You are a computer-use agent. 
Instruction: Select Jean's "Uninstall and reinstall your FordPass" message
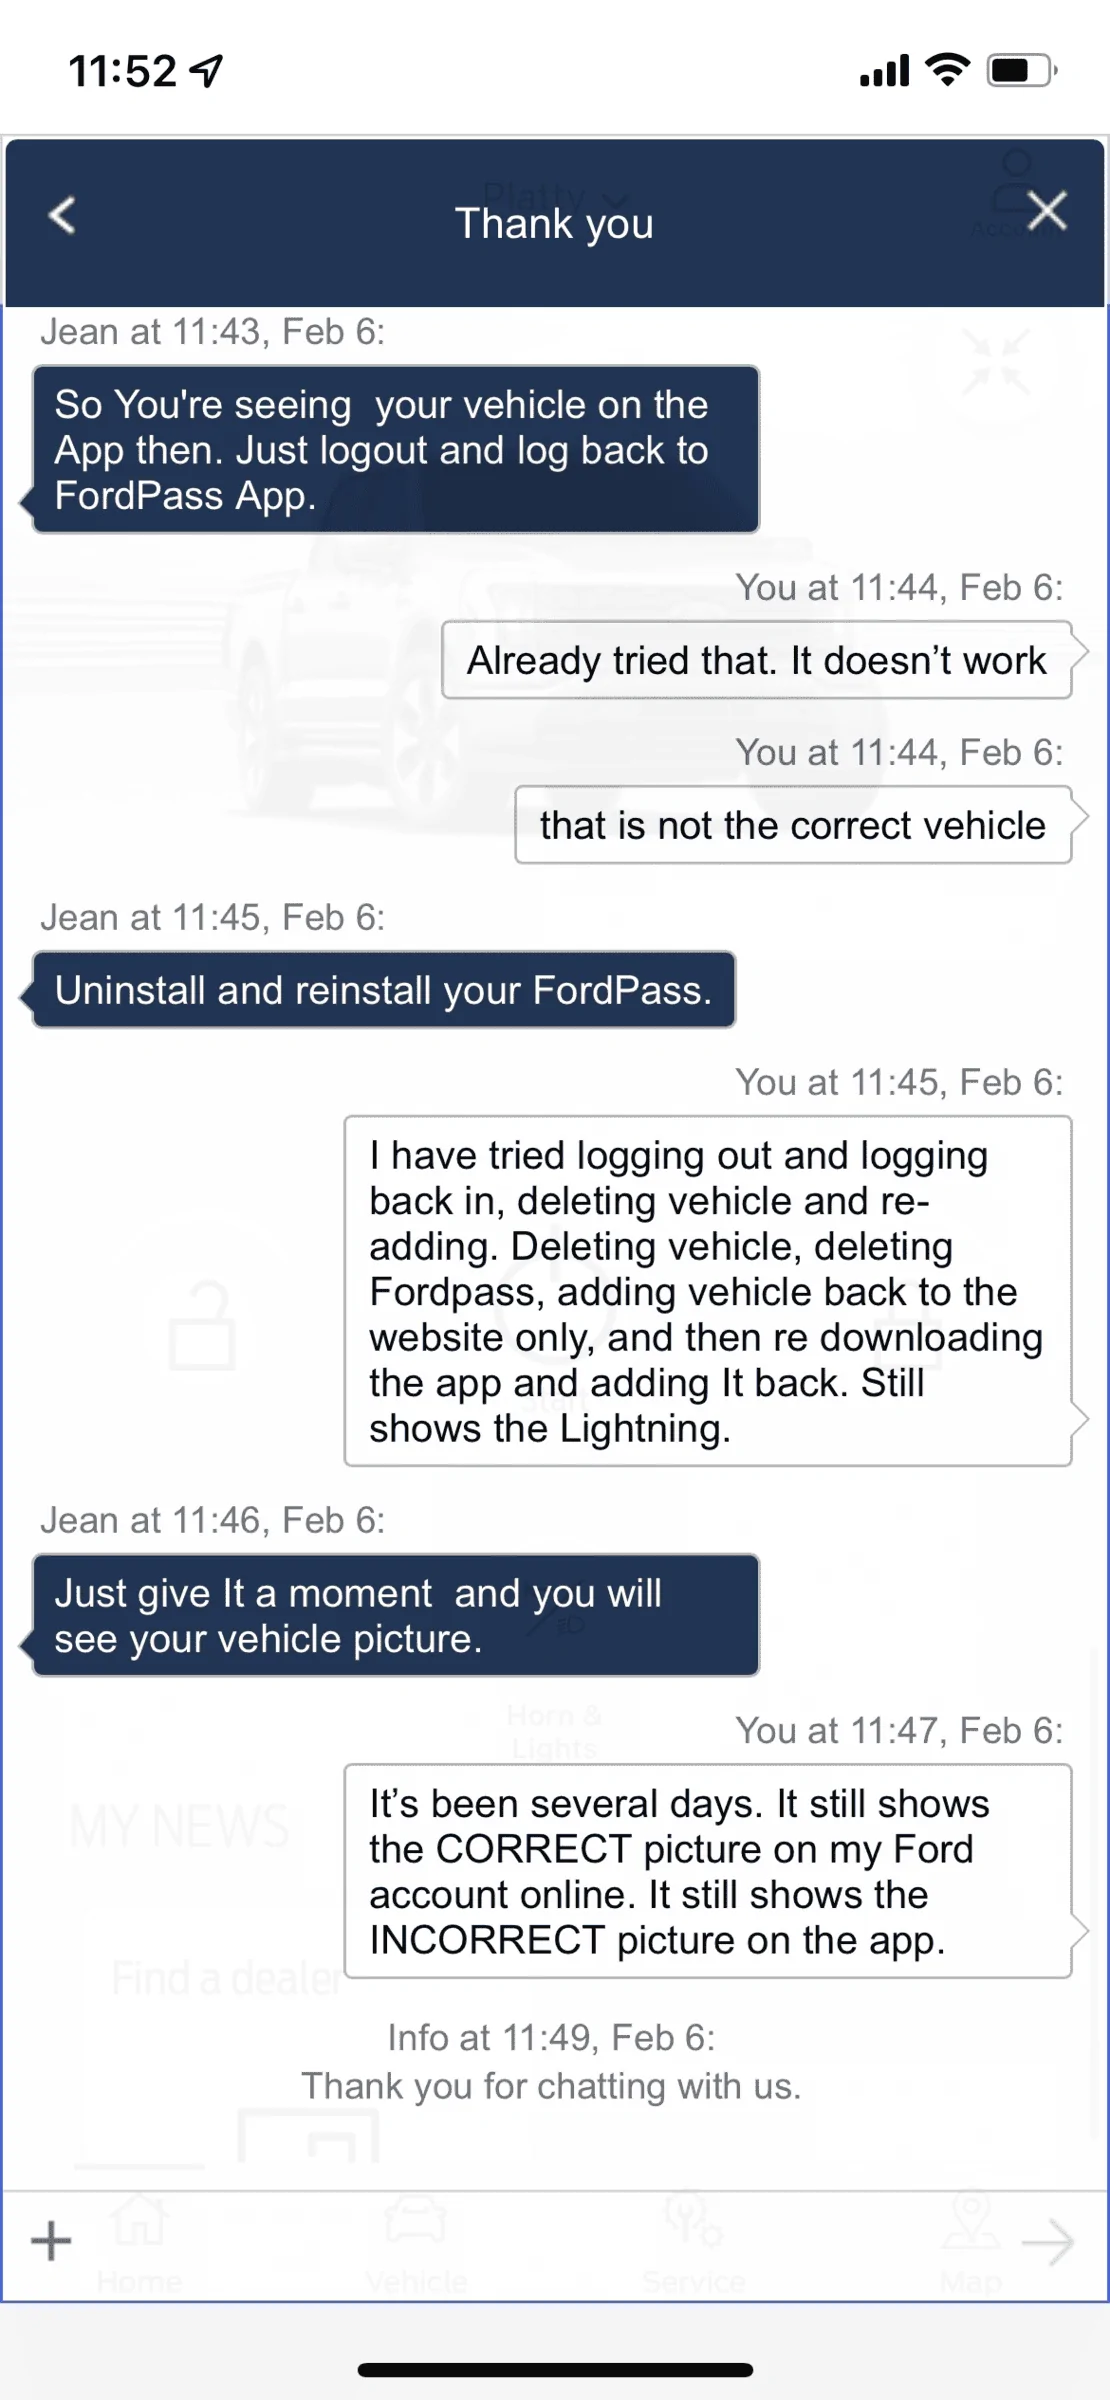tap(384, 990)
